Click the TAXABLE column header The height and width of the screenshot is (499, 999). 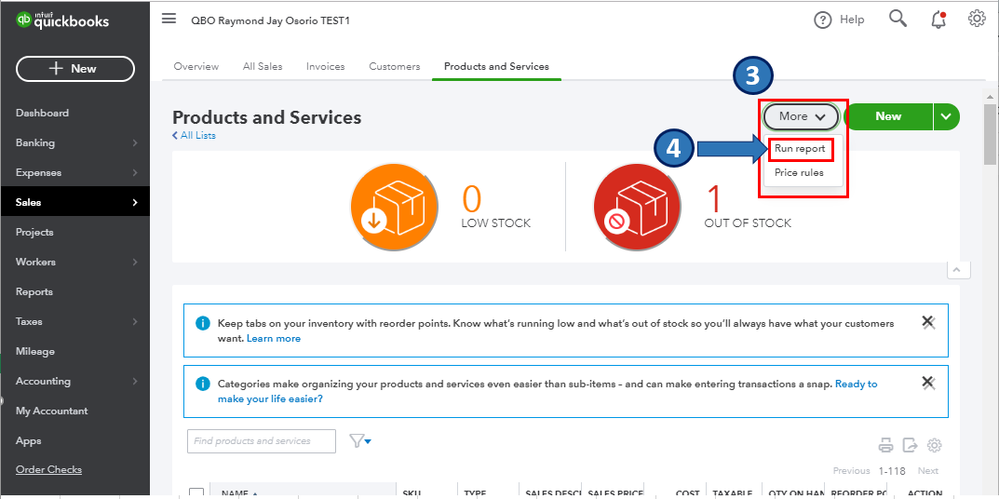click(734, 494)
